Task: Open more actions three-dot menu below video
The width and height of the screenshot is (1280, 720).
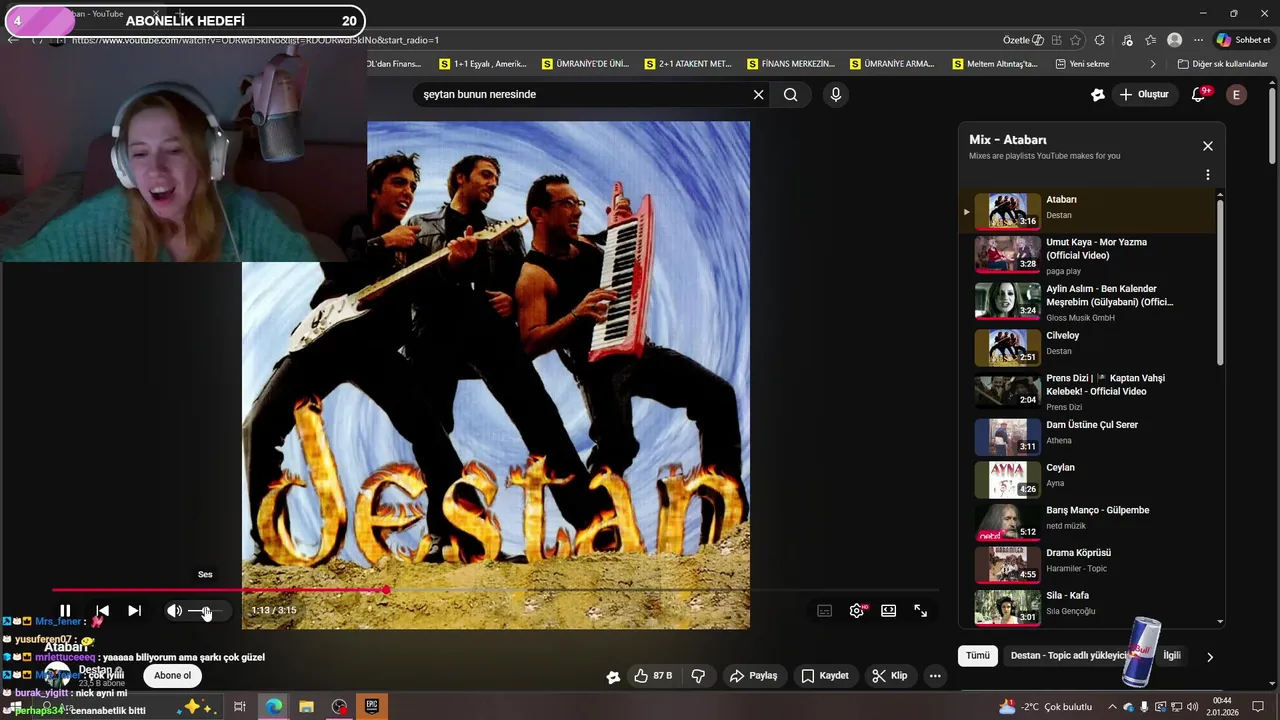Action: 935,676
